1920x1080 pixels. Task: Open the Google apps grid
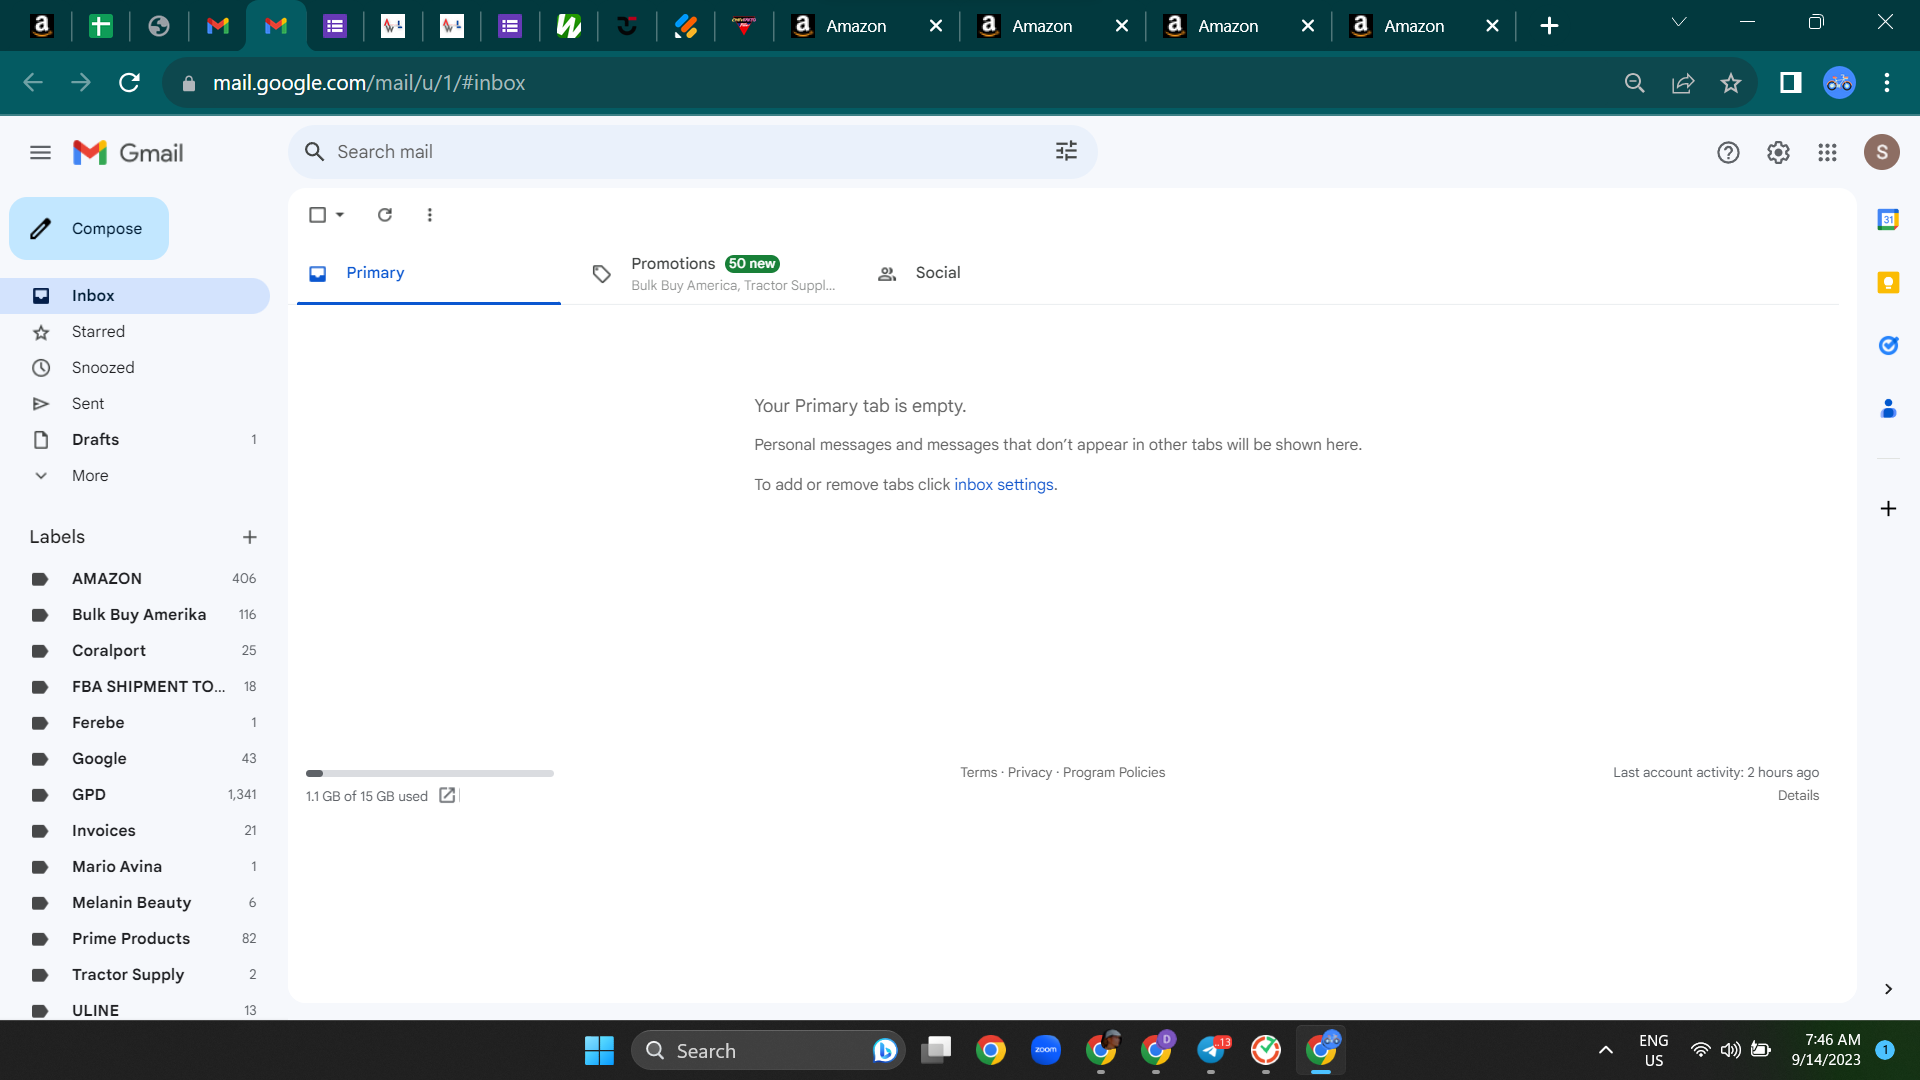click(x=1827, y=152)
